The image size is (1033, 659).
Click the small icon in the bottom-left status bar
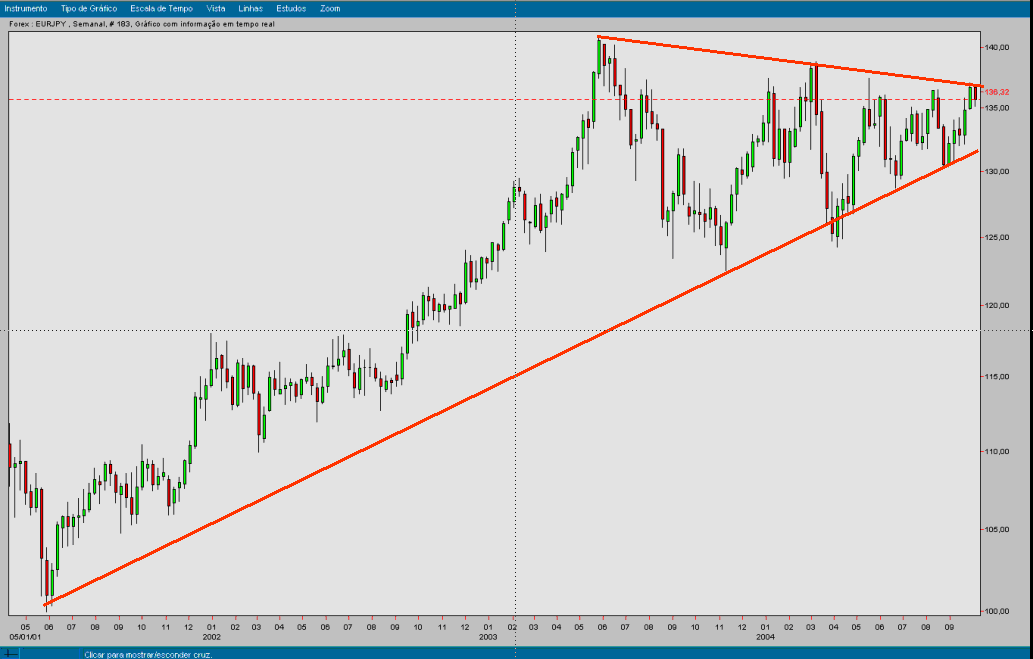(10, 652)
